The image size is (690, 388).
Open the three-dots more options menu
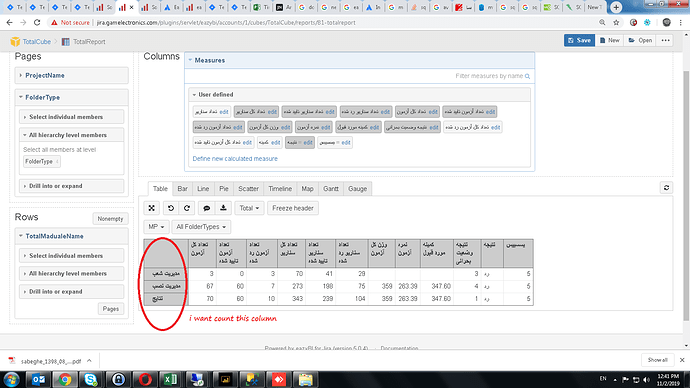pos(665,40)
